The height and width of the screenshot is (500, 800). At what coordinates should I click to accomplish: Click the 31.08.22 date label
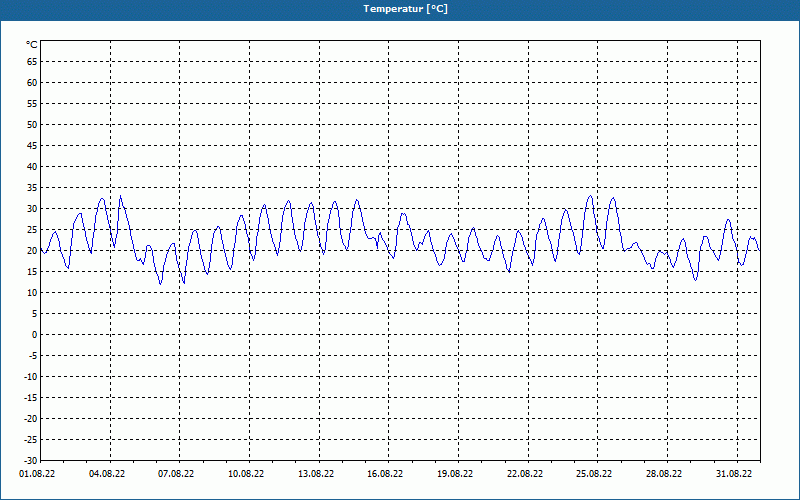(733, 474)
